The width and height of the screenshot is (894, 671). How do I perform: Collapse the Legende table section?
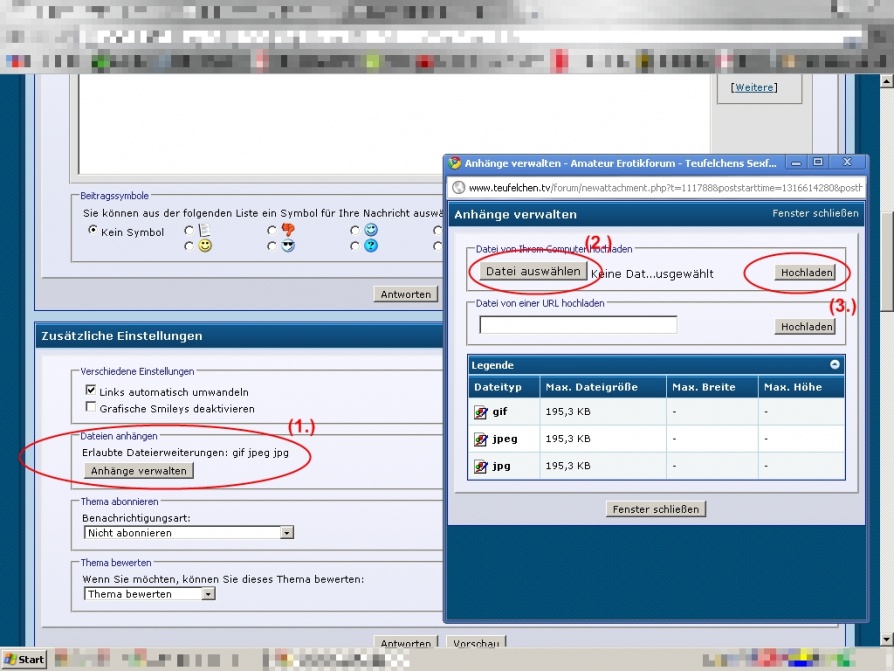835,365
